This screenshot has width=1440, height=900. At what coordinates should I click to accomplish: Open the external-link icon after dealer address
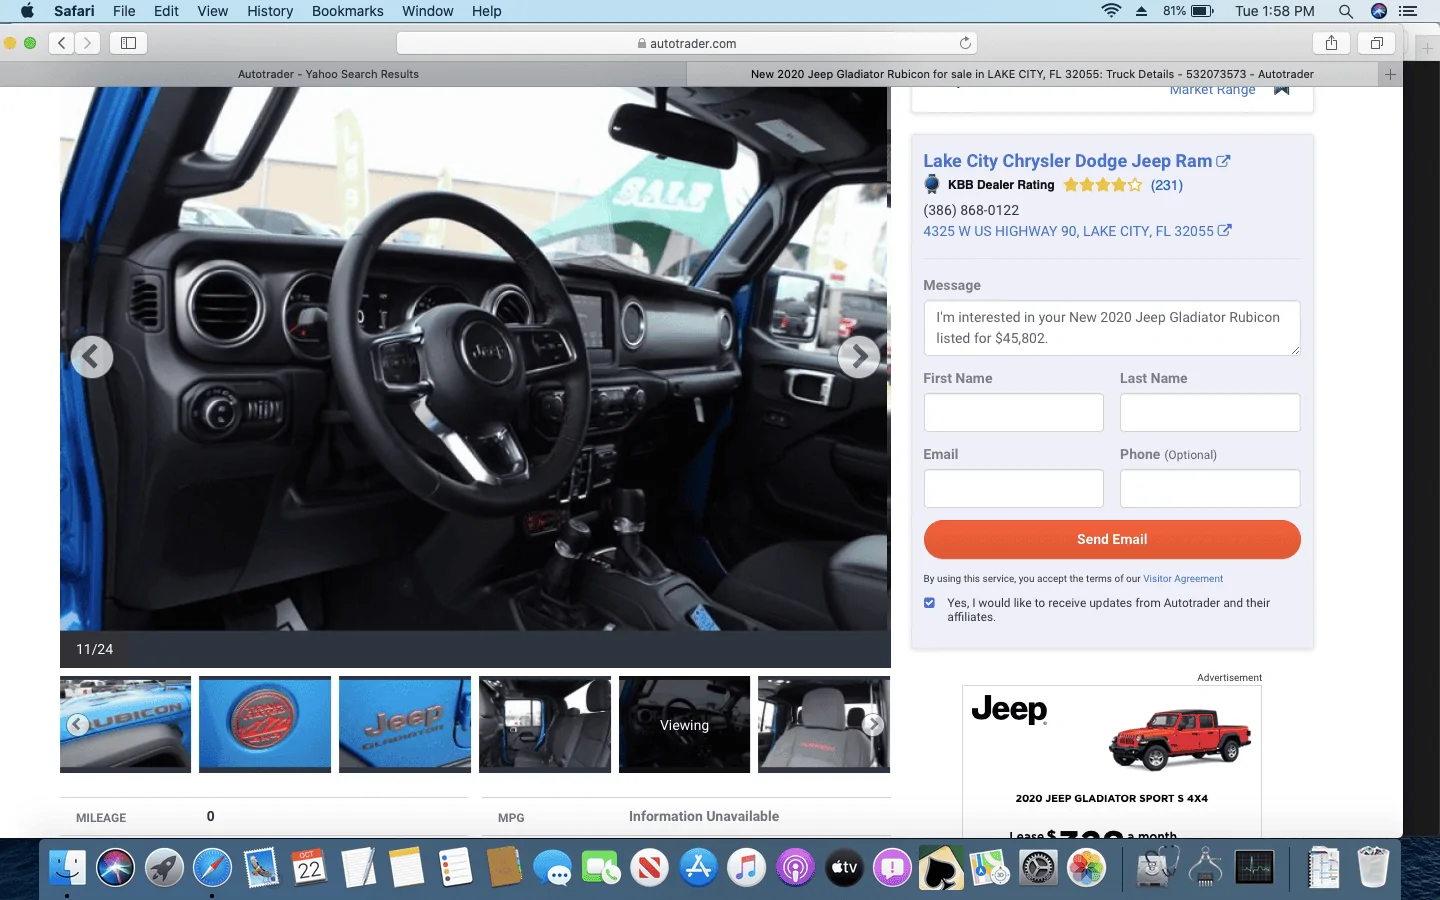(1224, 231)
